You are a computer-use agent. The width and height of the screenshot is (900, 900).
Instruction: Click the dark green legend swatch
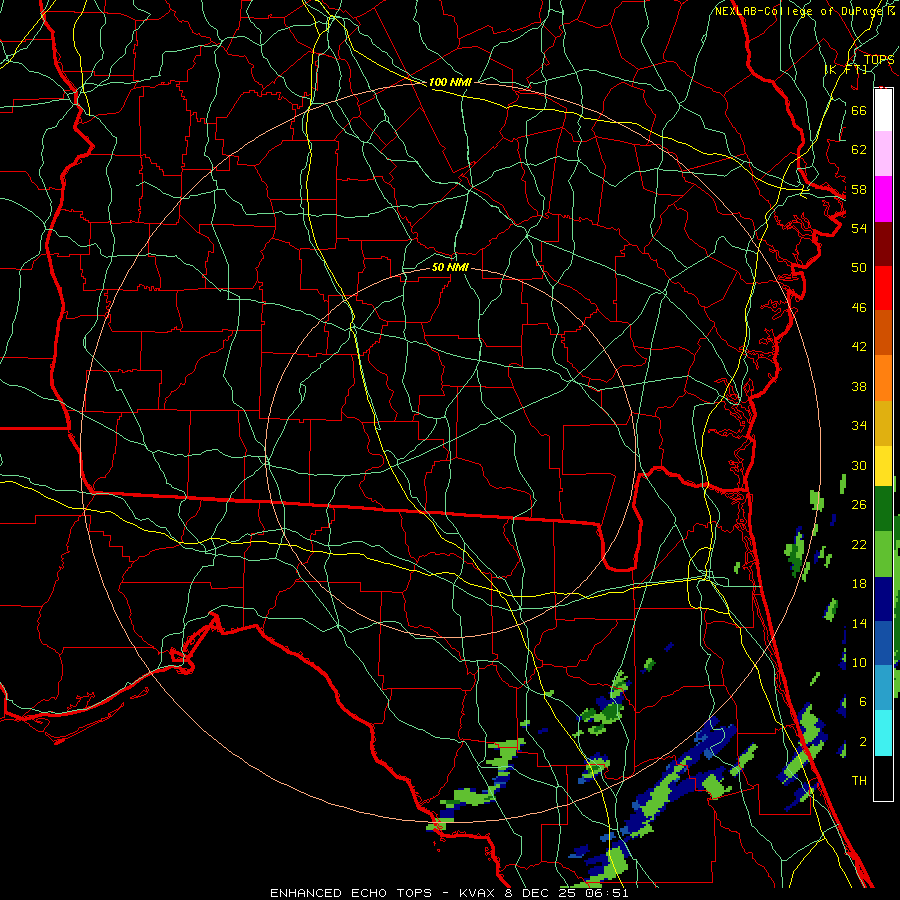click(883, 509)
